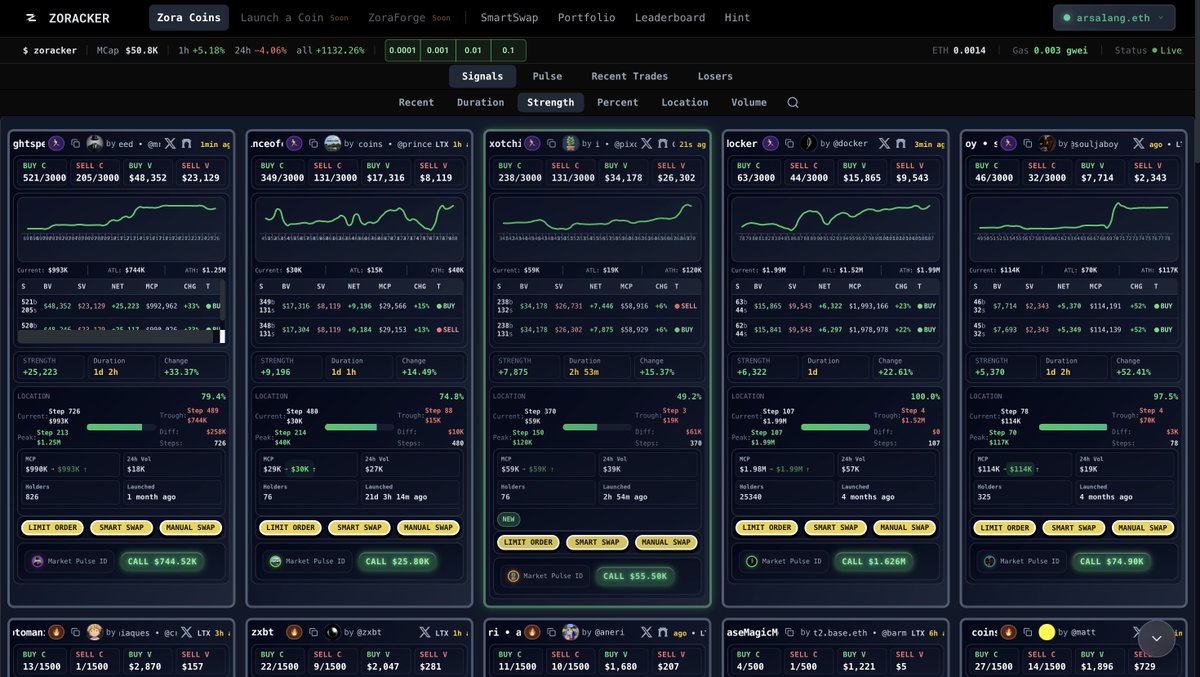Viewport: 1200px width, 677px height.
Task: Click LIMIT ORDER on the card by eed
Action: coord(52,527)
